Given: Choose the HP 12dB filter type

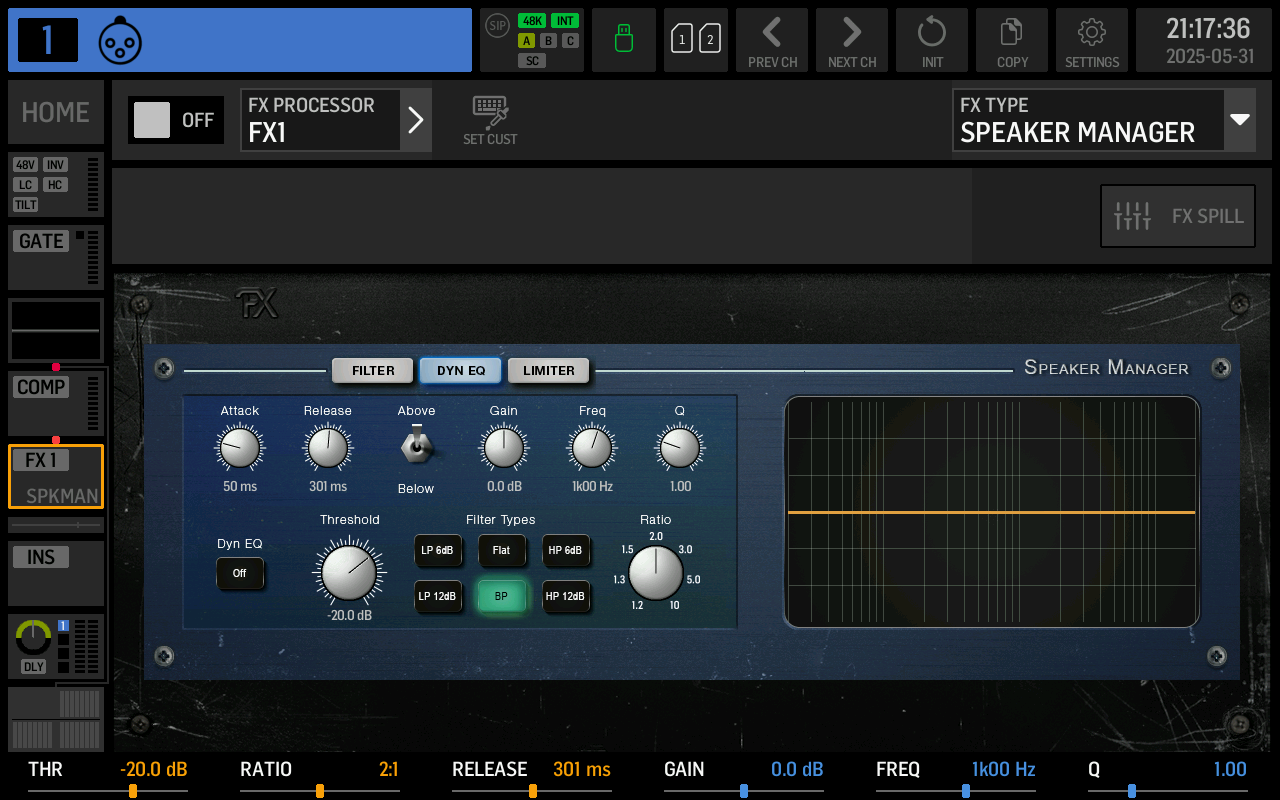Looking at the screenshot, I should tap(566, 597).
